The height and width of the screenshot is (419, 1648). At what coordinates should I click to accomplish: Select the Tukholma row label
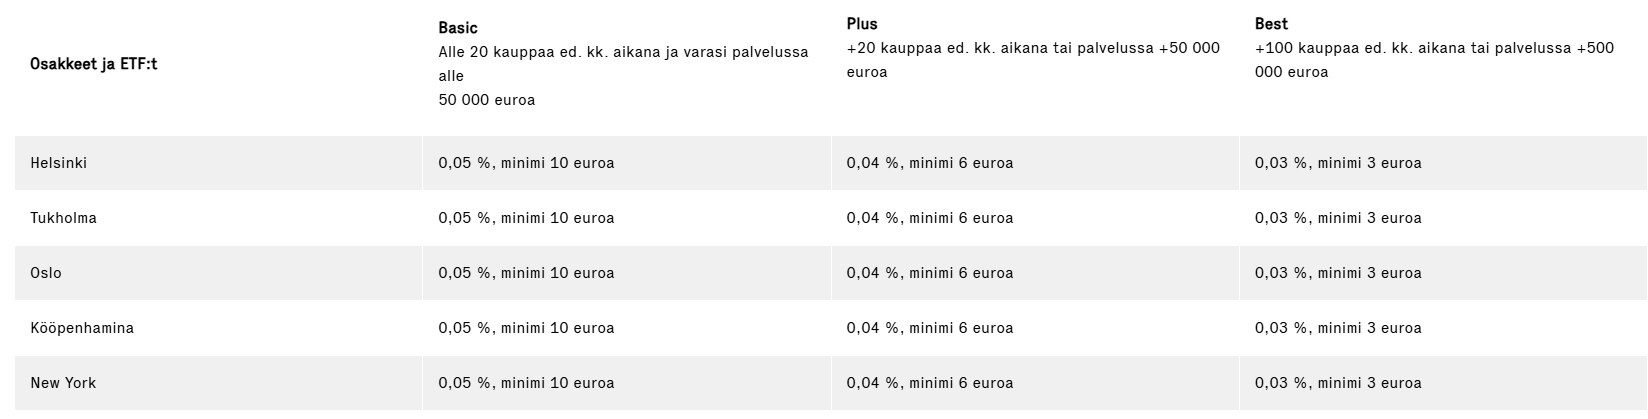pos(64,218)
